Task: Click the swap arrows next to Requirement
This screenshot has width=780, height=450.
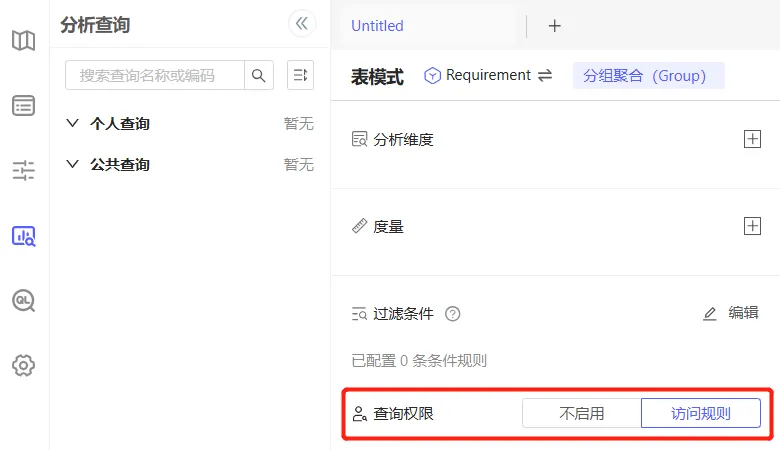Action: tap(545, 76)
